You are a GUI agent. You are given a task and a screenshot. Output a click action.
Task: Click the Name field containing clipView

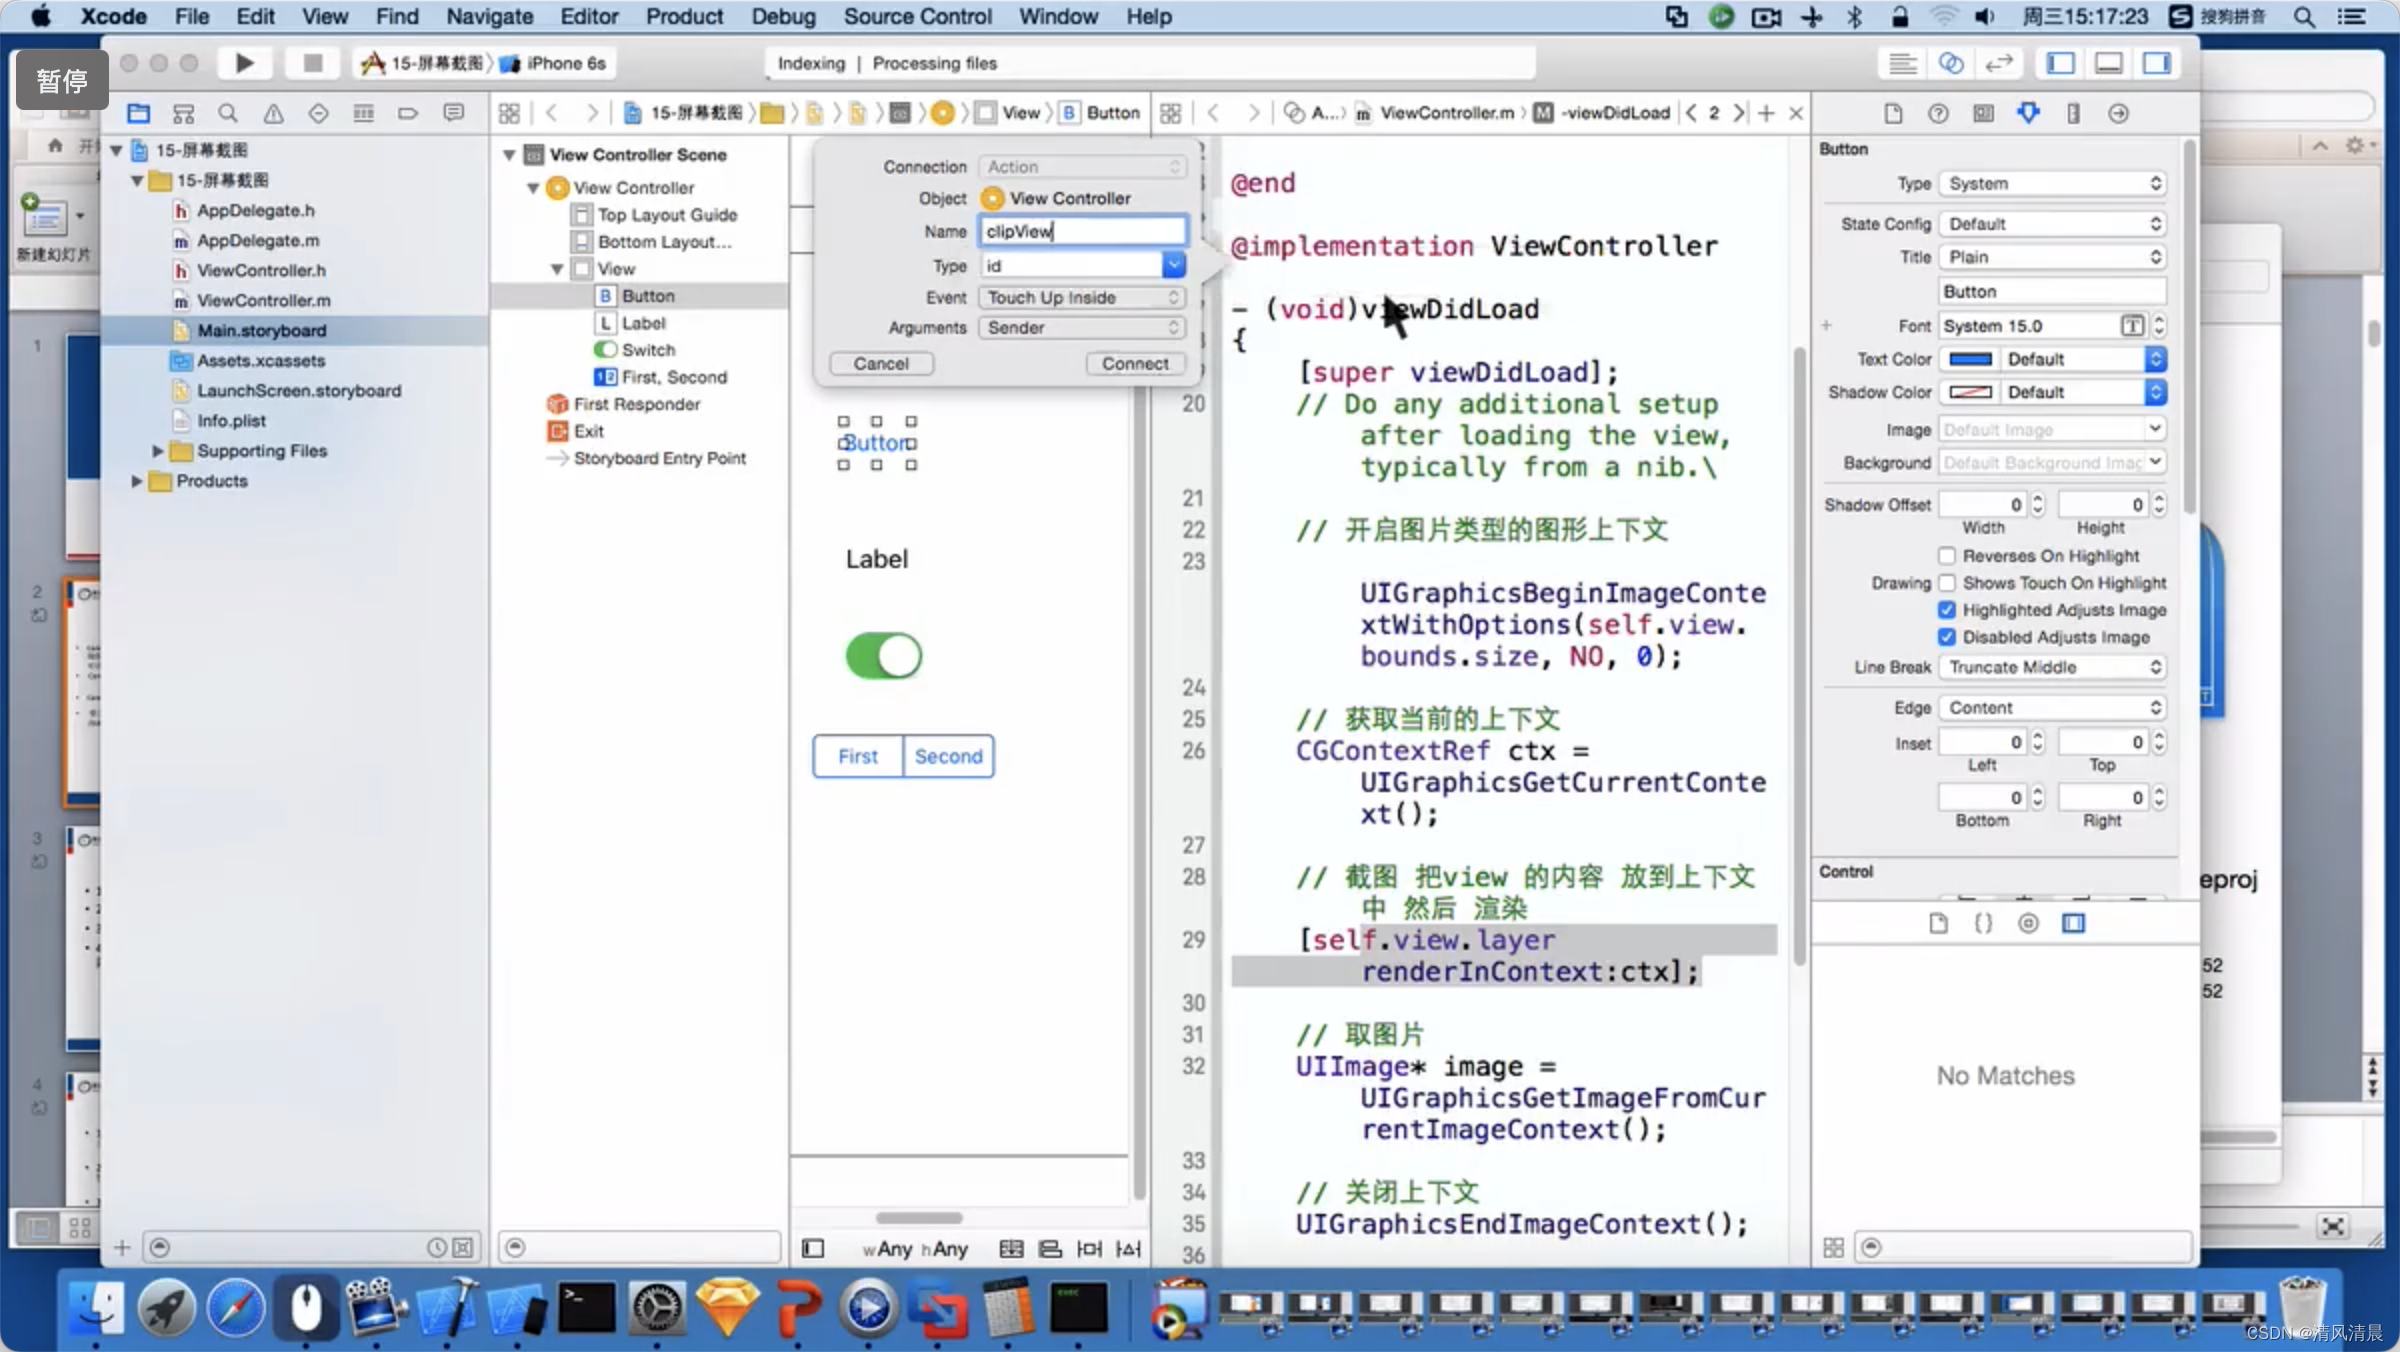tap(1082, 231)
